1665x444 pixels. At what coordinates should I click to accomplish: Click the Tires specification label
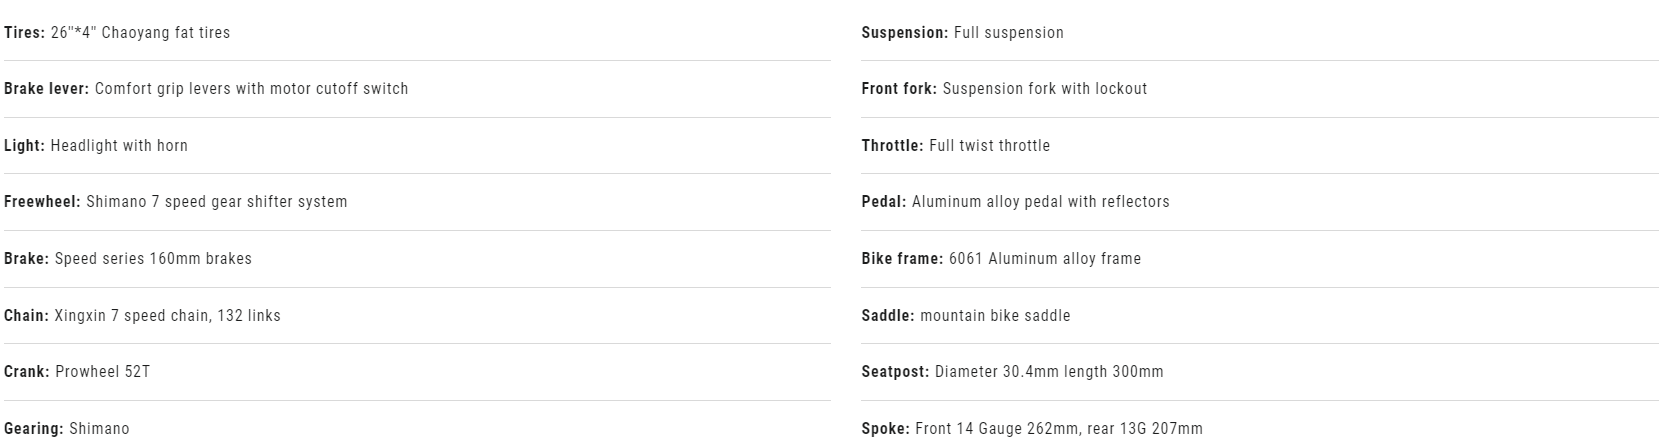tap(24, 33)
